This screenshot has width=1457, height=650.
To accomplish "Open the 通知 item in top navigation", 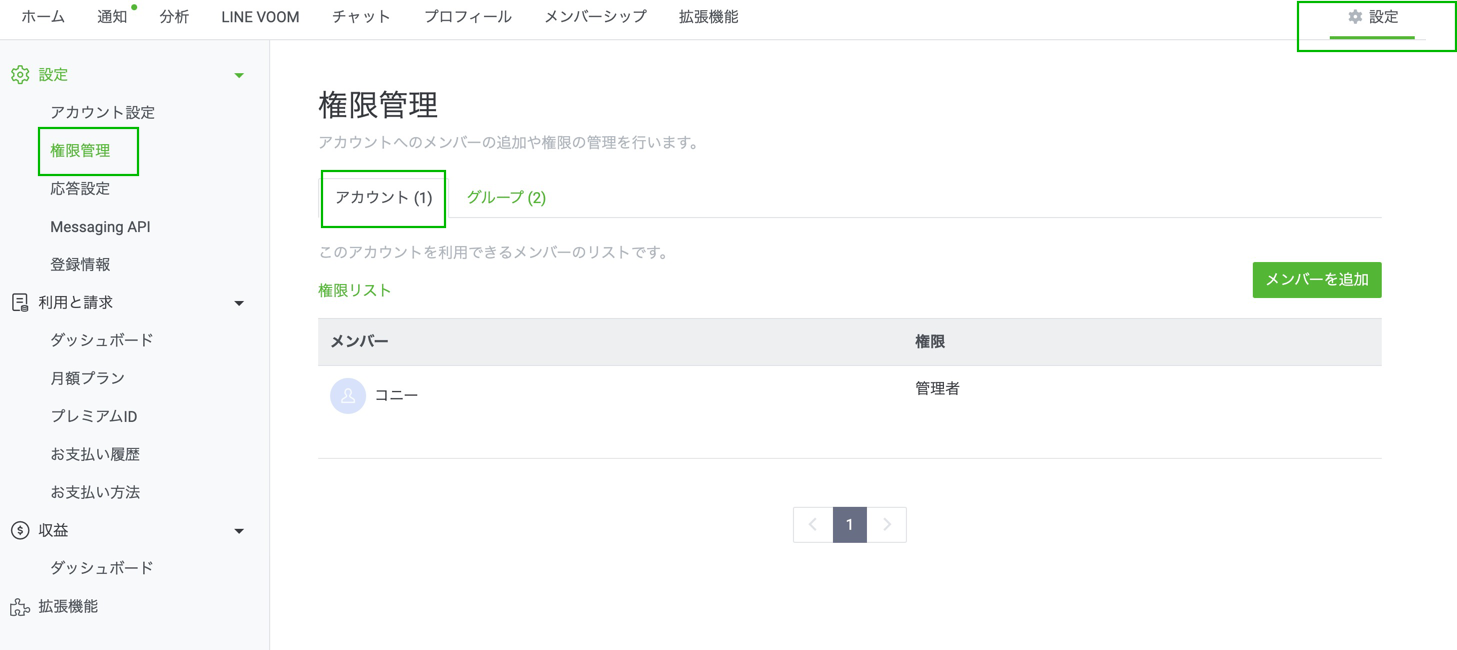I will 112,17.
